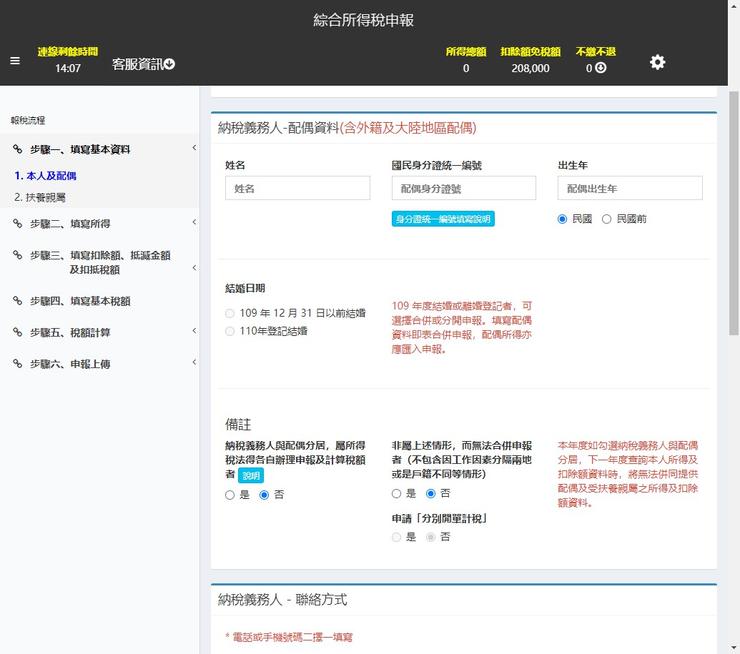Click the settings gear icon
This screenshot has width=740, height=654.
click(x=657, y=62)
